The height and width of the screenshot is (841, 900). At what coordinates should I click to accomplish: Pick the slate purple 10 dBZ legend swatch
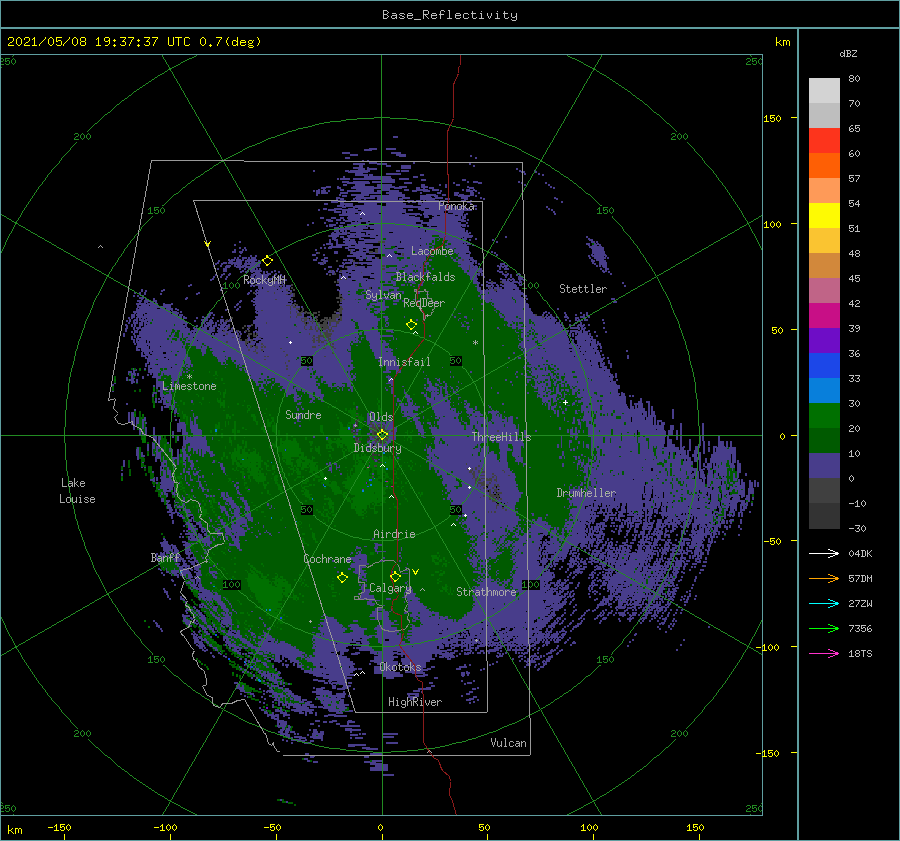(824, 466)
